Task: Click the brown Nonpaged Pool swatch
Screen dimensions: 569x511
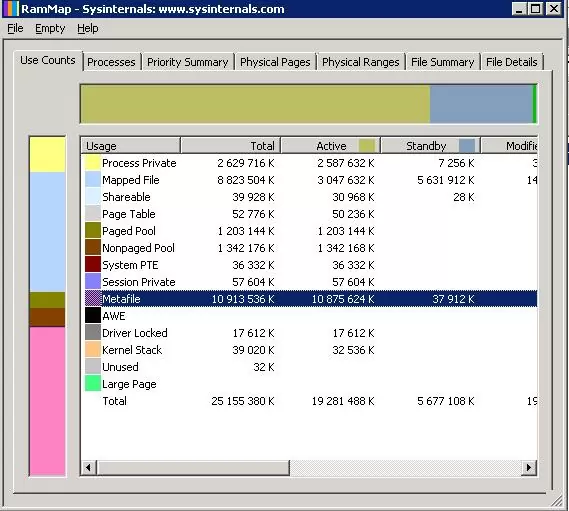Action: 93,248
